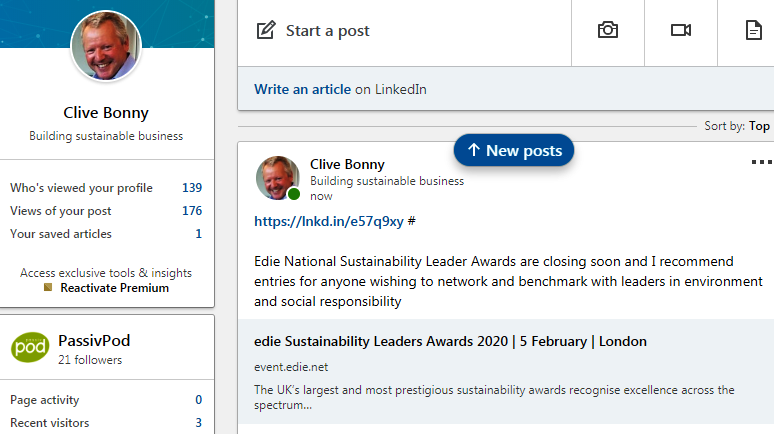Add a photo with the camera icon

[608, 30]
